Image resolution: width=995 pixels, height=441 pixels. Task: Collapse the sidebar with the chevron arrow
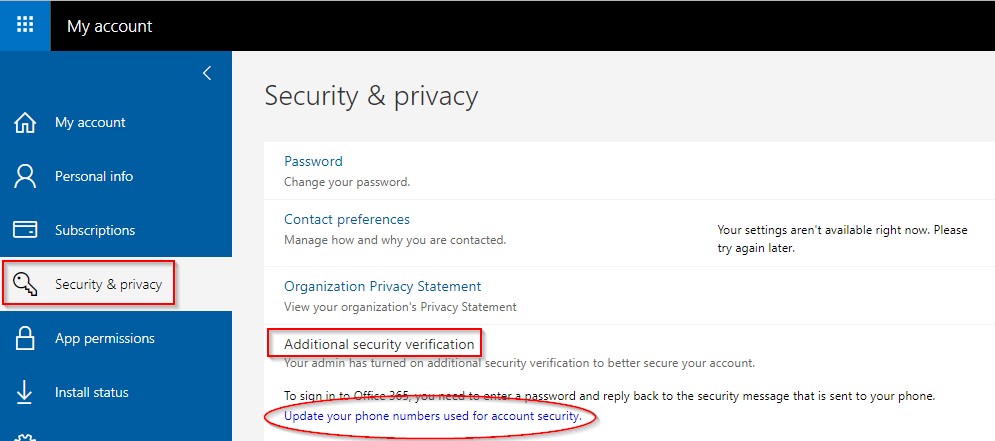tap(207, 74)
